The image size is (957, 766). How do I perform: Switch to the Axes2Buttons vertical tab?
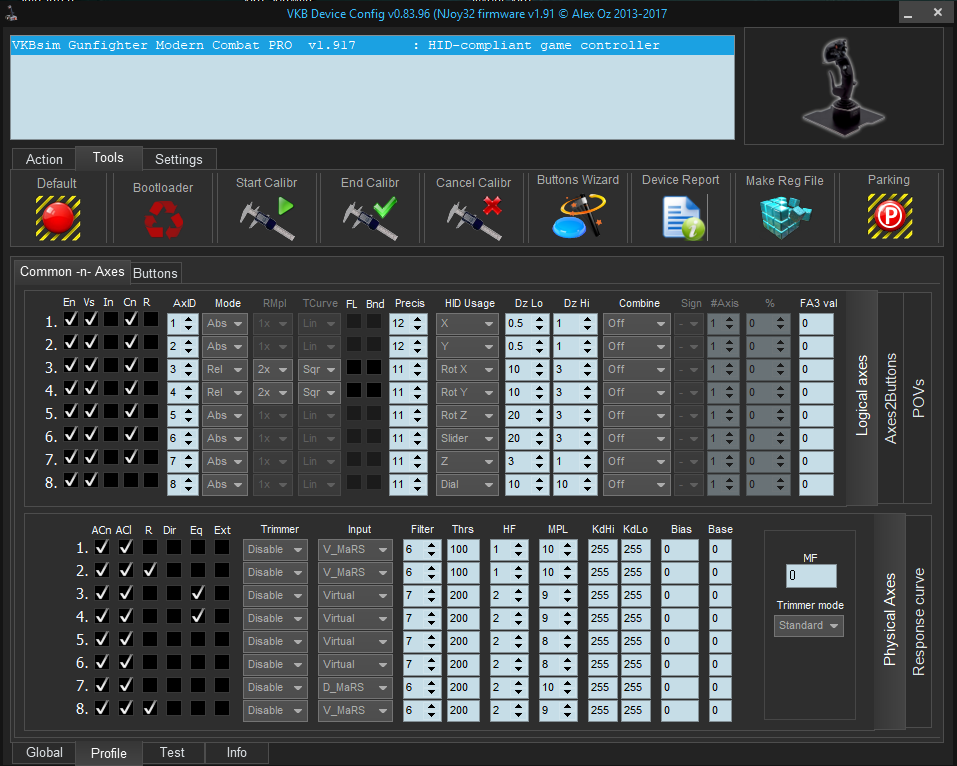[890, 398]
